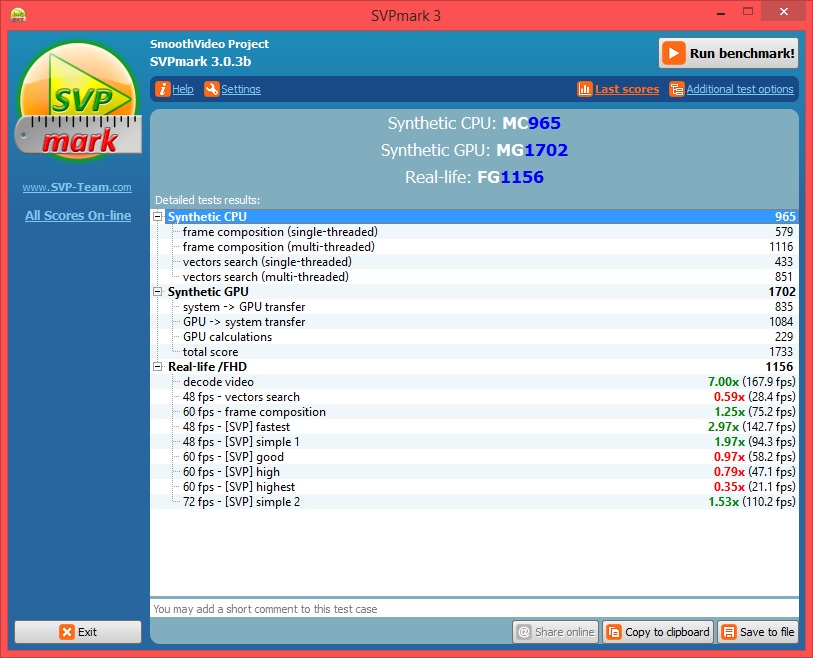Click the Help info icon
The height and width of the screenshot is (658, 813).
pyautogui.click(x=163, y=89)
